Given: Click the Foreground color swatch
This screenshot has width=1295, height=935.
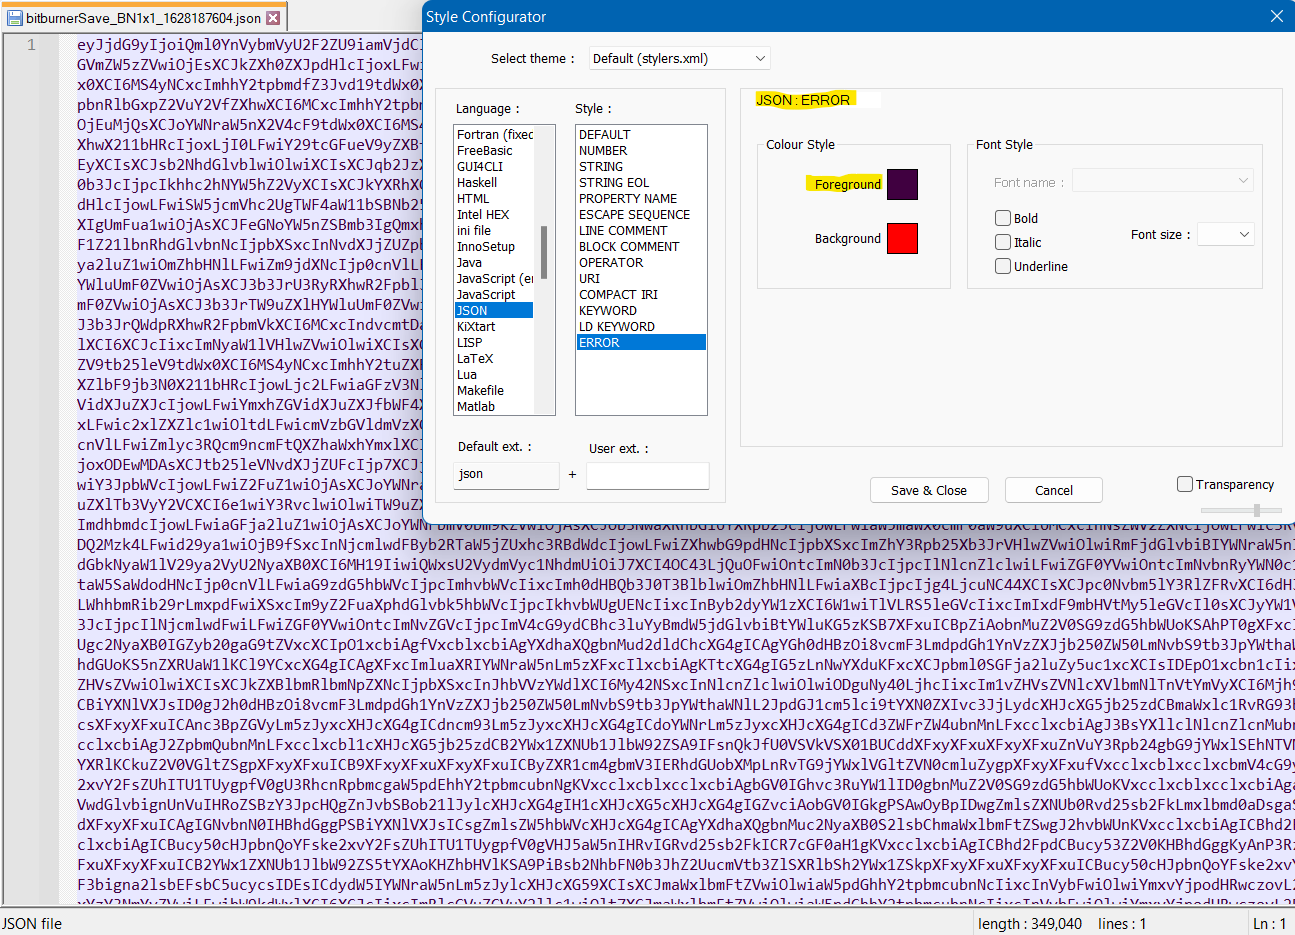Looking at the screenshot, I should point(902,184).
